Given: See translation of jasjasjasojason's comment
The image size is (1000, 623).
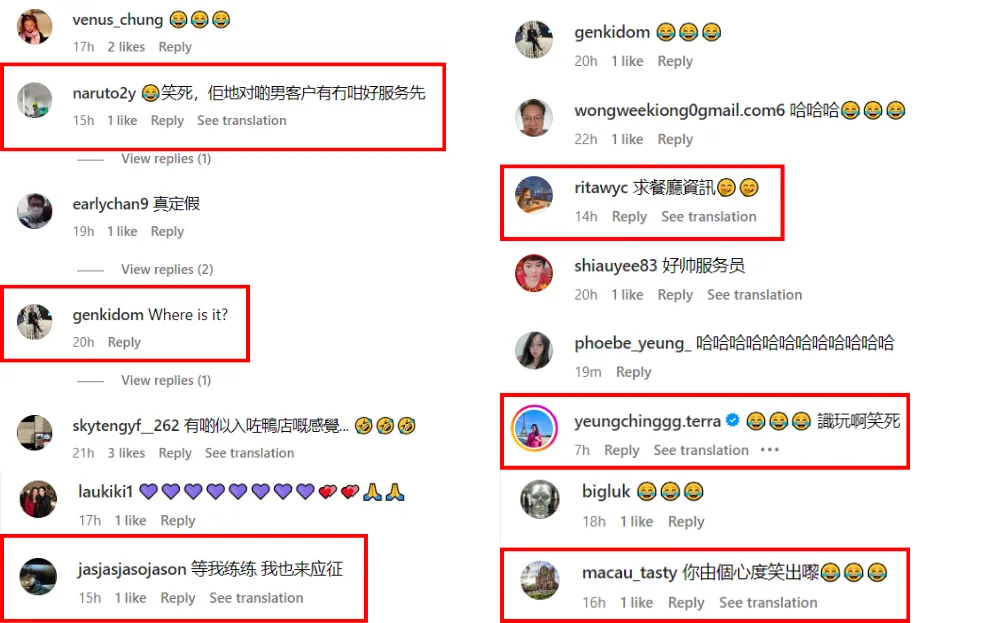Looking at the screenshot, I should click(256, 598).
